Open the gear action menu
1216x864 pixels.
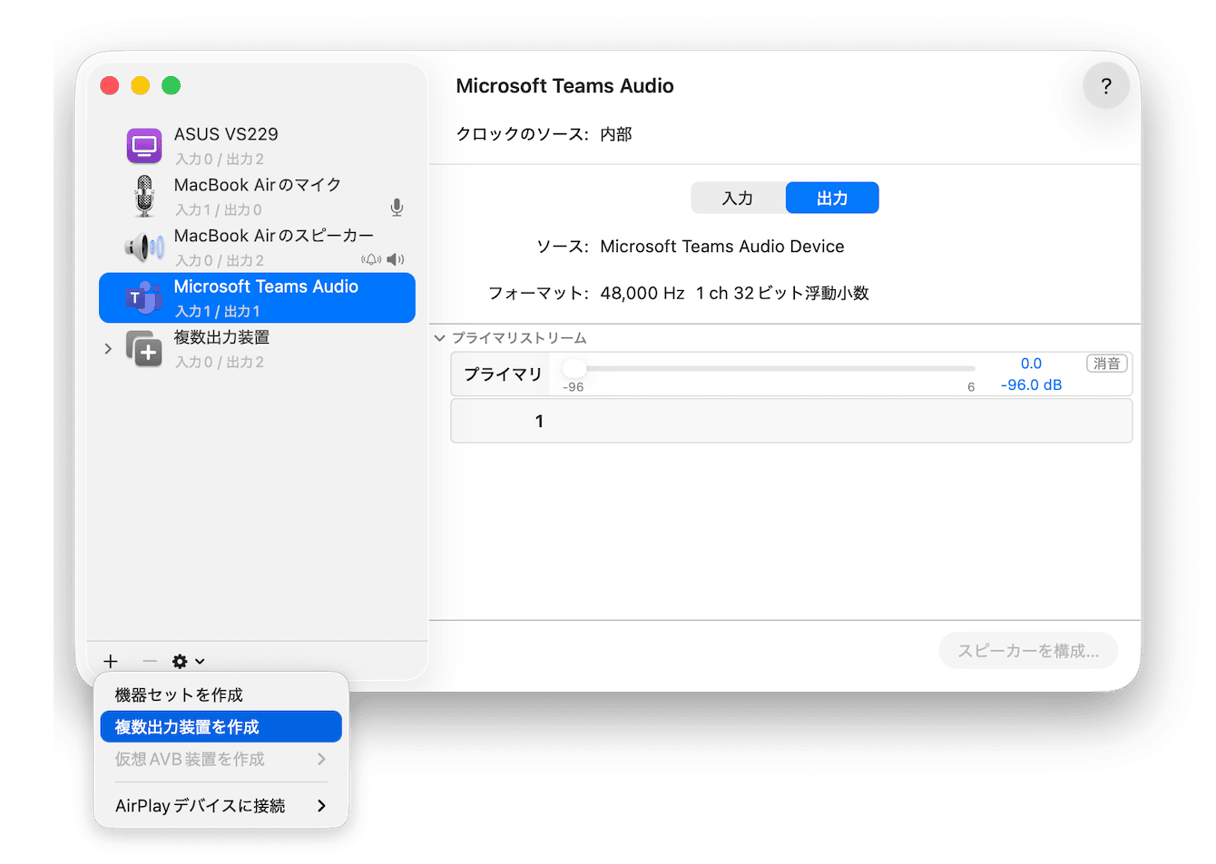tap(188, 661)
